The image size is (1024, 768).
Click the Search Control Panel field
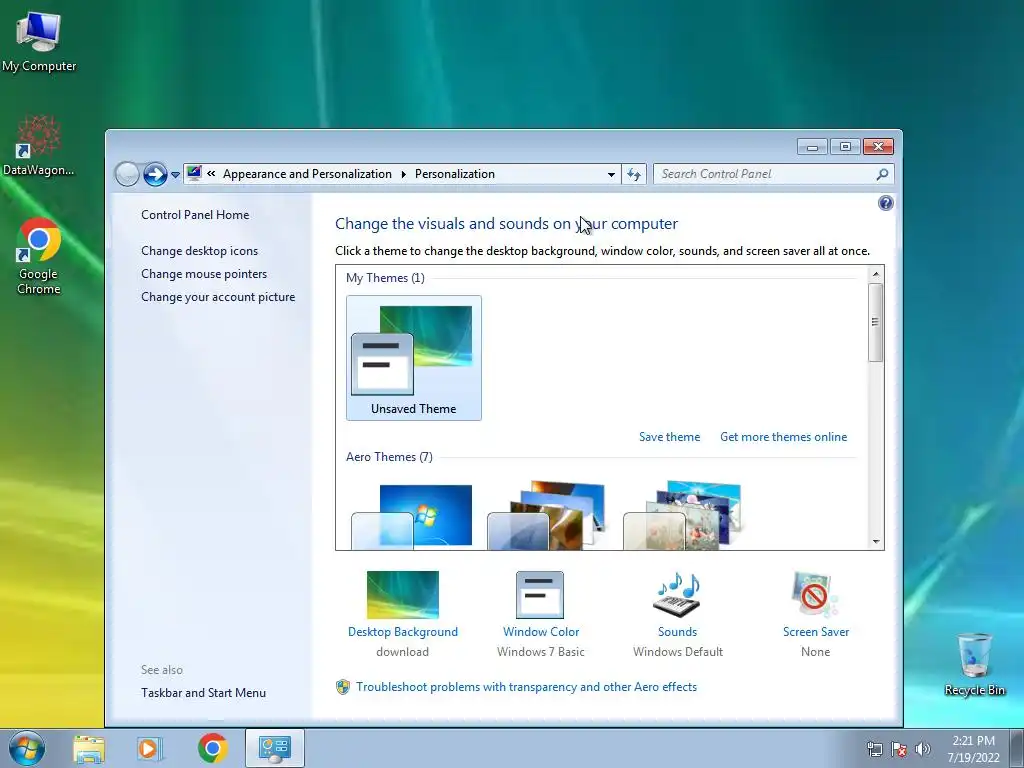[x=774, y=174]
